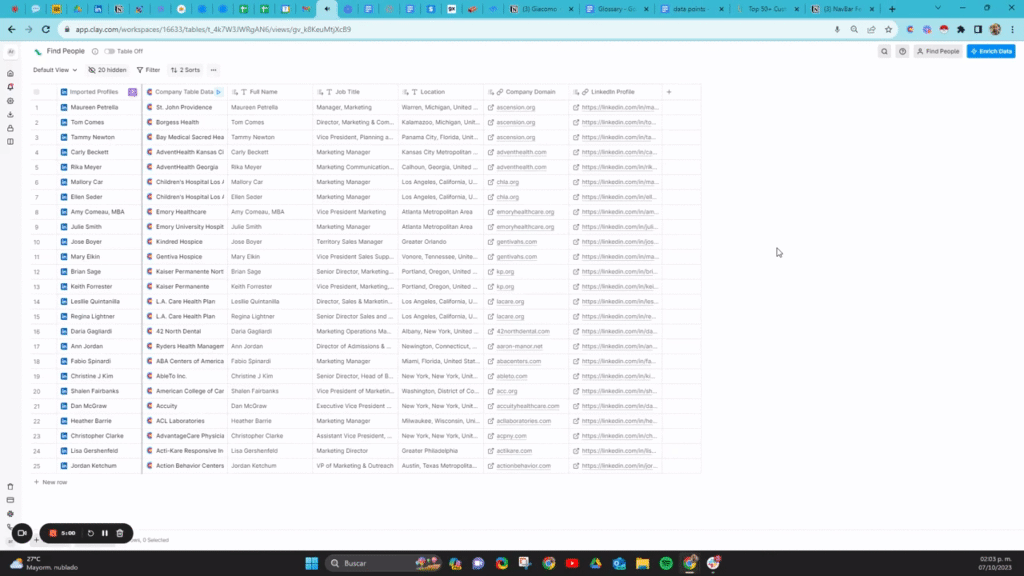This screenshot has width=1024, height=576.
Task: Click the restart recording icon
Action: click(x=91, y=533)
